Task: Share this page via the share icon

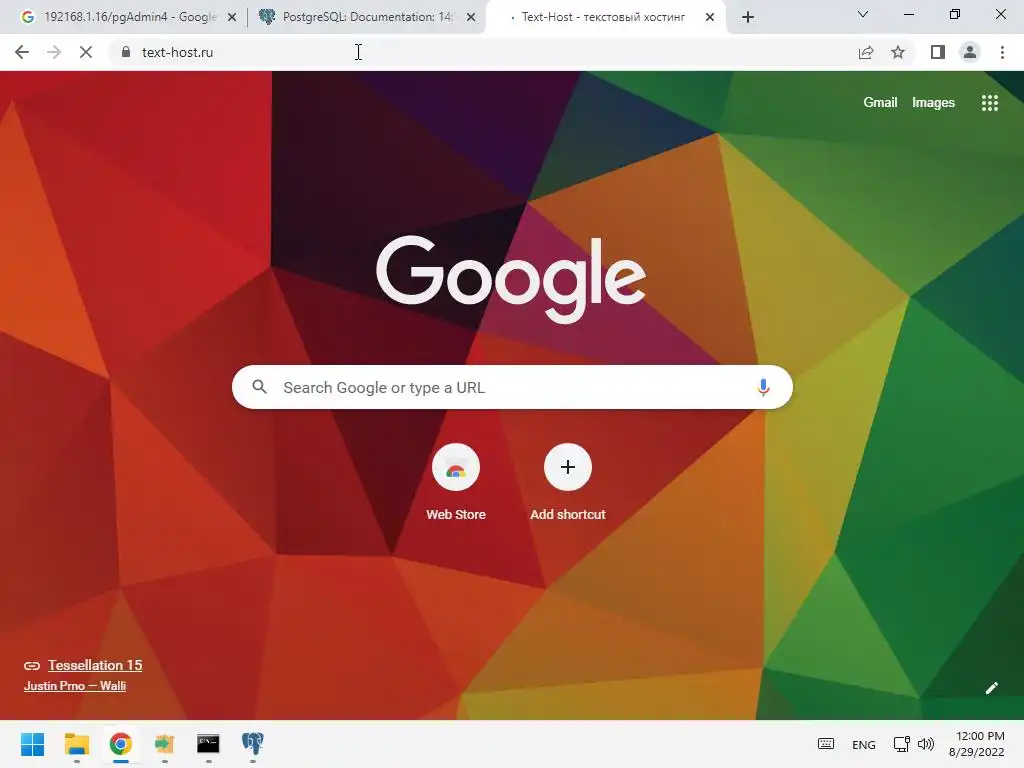Action: click(x=866, y=52)
